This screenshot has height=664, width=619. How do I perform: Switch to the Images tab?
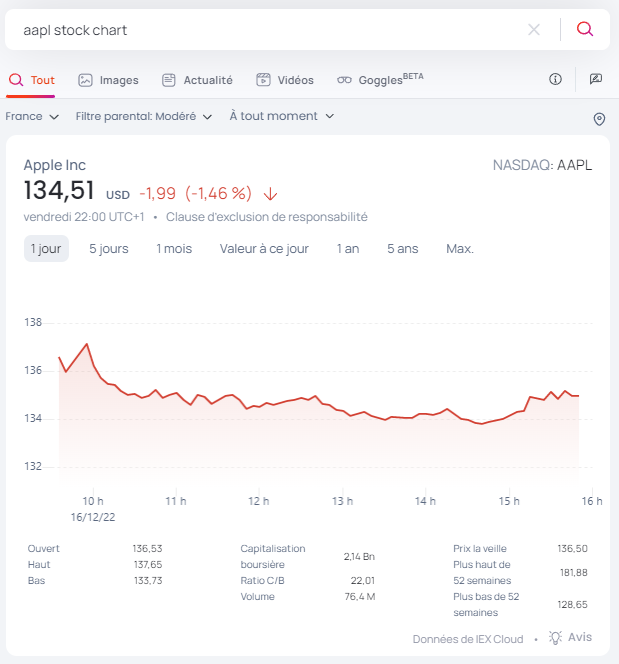coord(108,80)
